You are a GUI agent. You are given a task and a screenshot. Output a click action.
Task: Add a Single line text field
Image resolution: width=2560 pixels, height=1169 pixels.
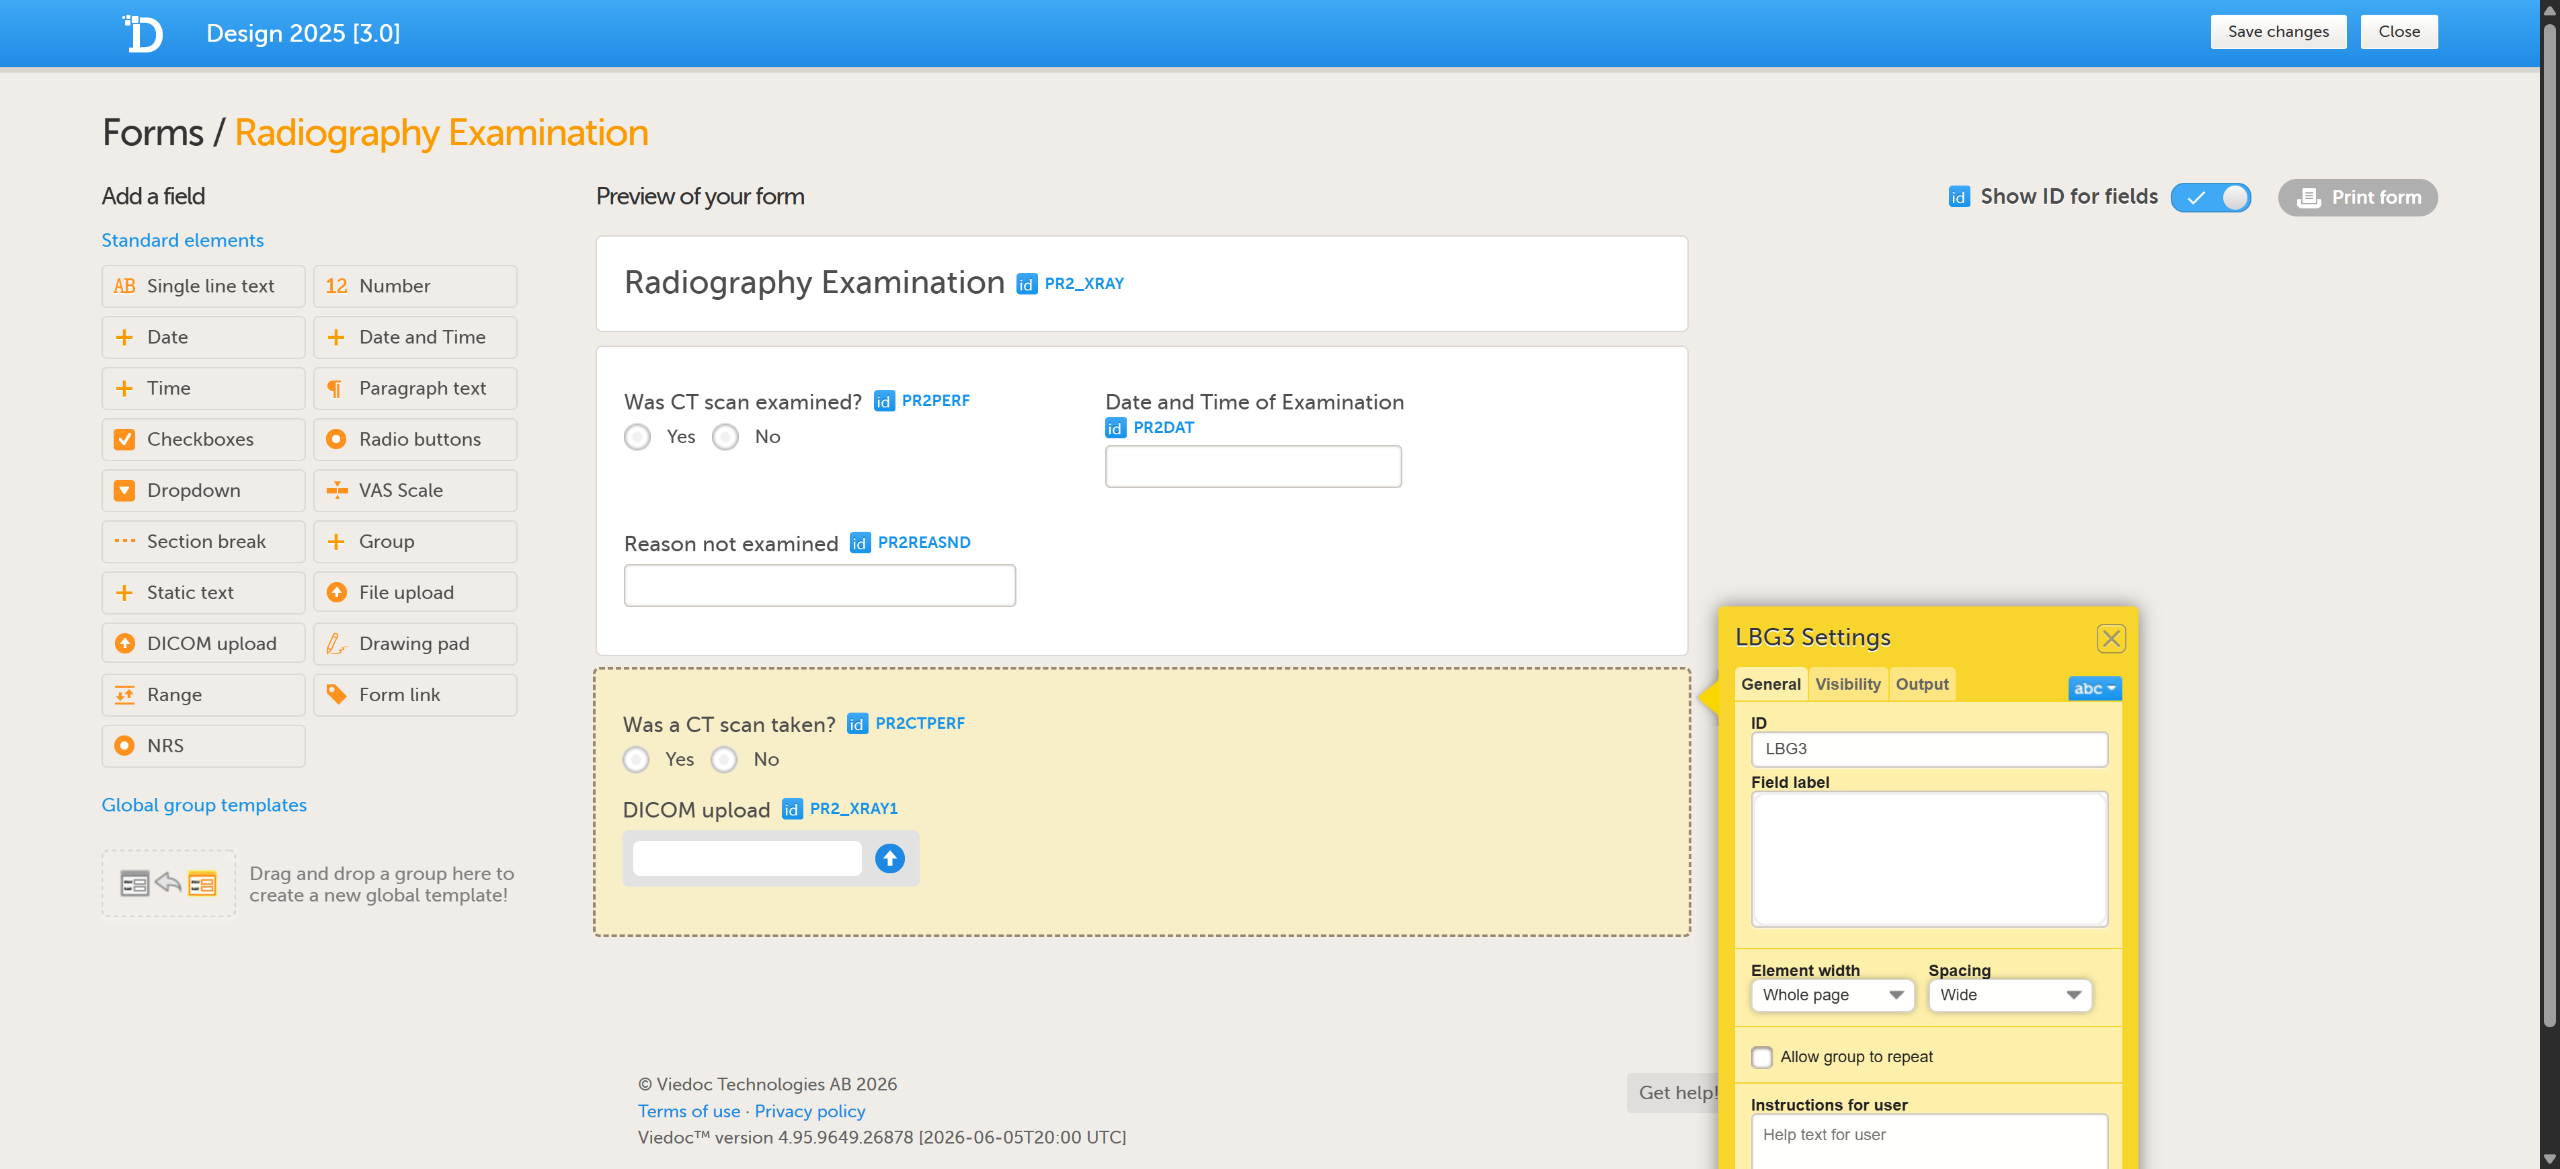pos(203,286)
